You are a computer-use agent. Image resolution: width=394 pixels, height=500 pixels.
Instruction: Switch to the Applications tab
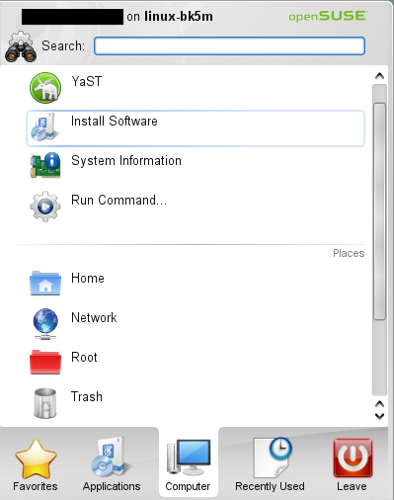(111, 465)
